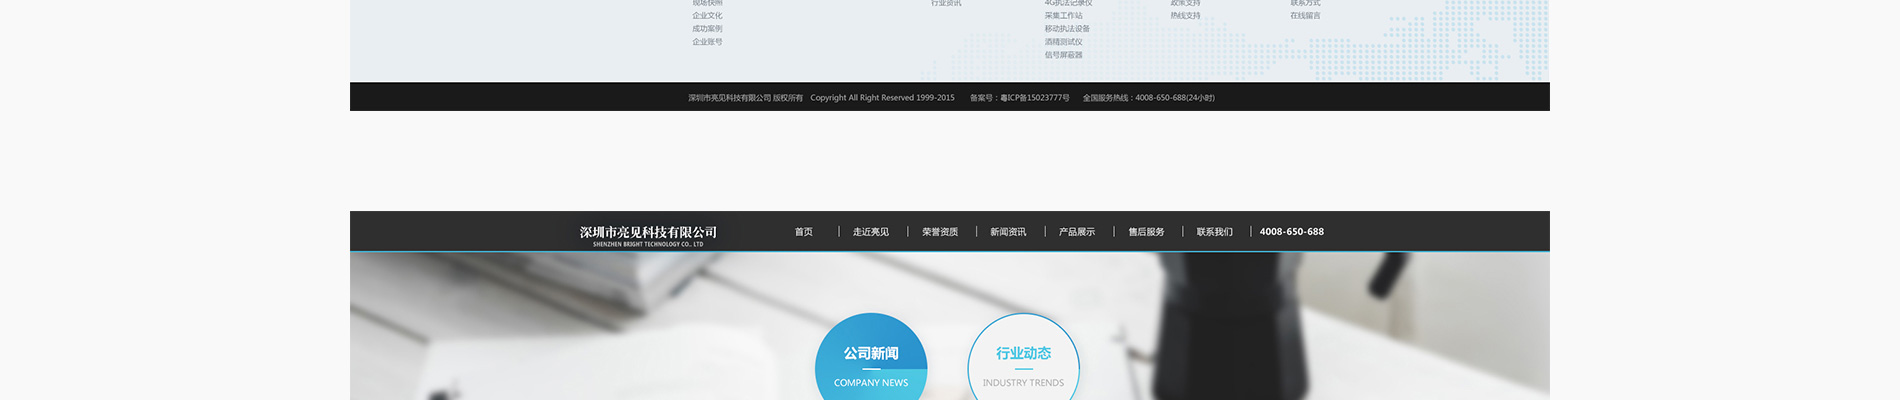Viewport: 1900px width, 400px height.
Task: Click the 企业账号 footer link
Action: (x=707, y=42)
